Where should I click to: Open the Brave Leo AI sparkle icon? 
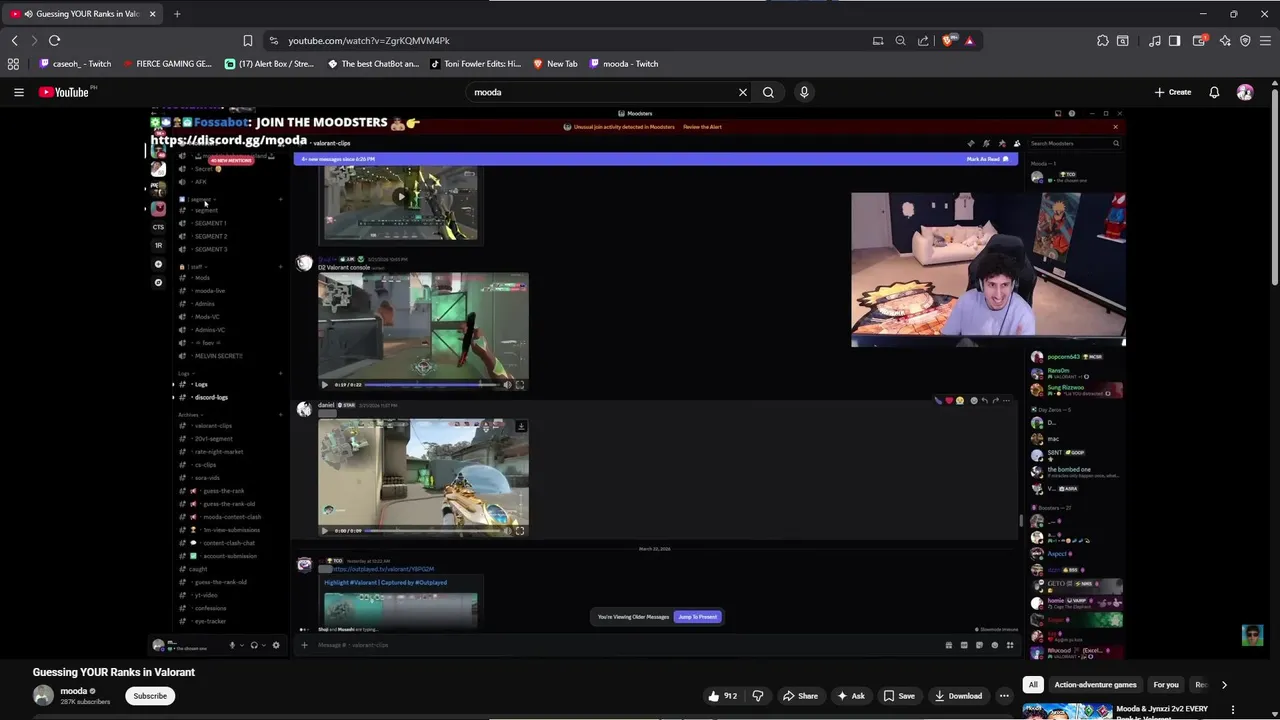click(x=1225, y=41)
